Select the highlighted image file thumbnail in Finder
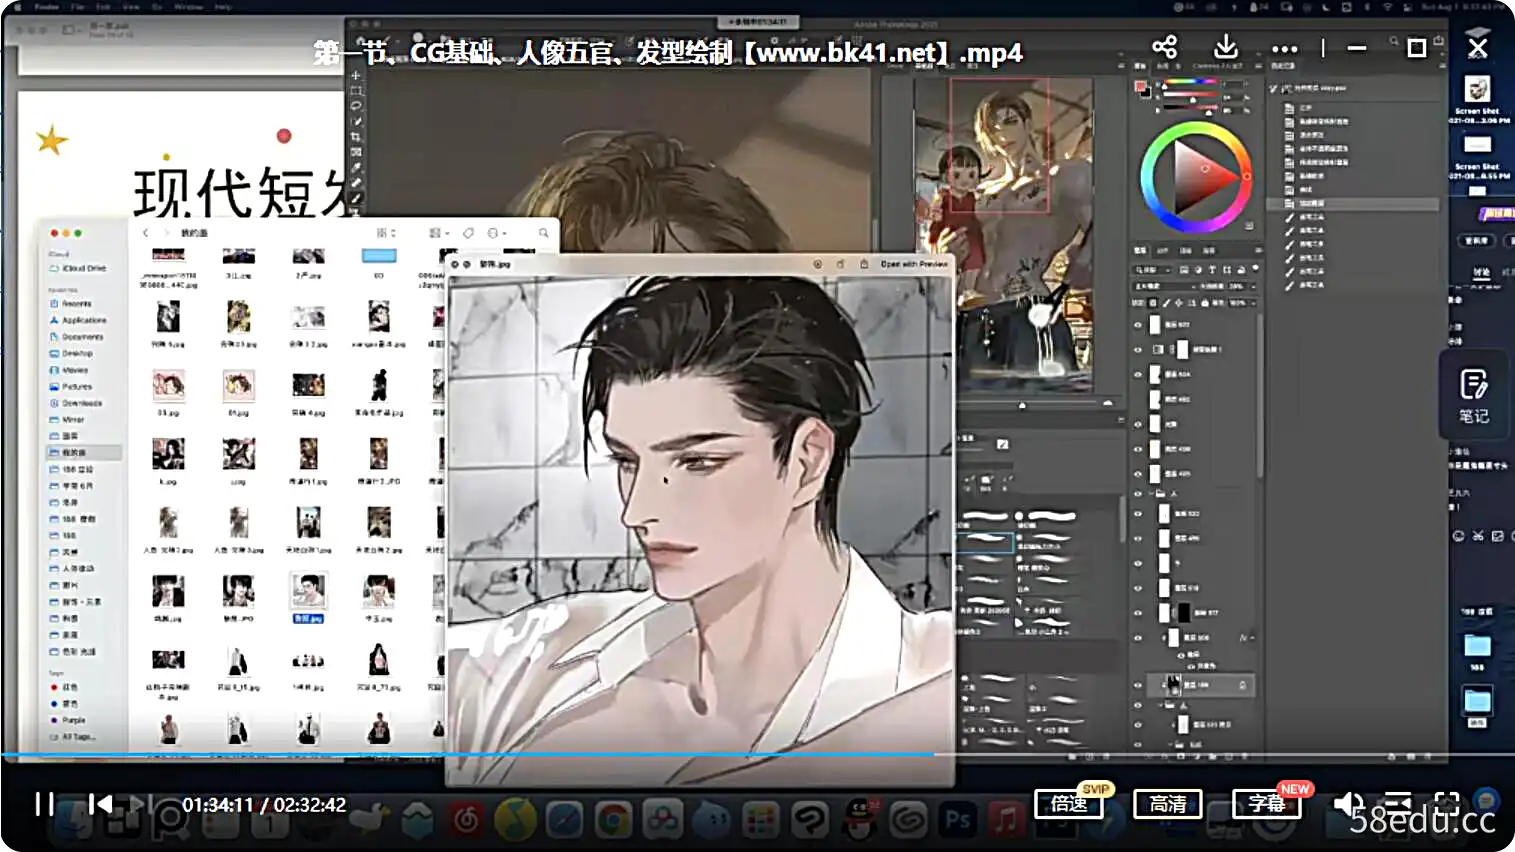Screen dimensions: 1515x852 coord(308,591)
